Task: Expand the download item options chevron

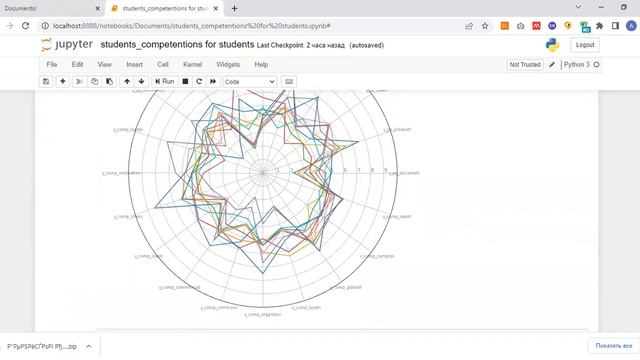Action: [x=89, y=347]
